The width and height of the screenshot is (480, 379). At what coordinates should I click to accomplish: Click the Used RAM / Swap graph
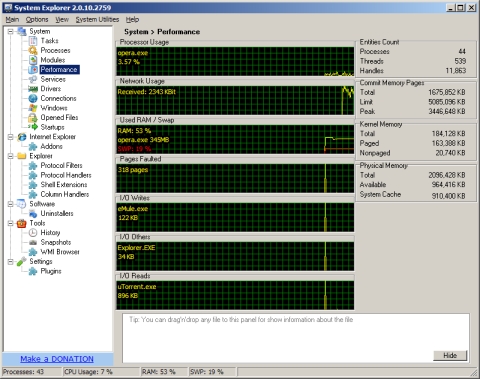click(235, 139)
